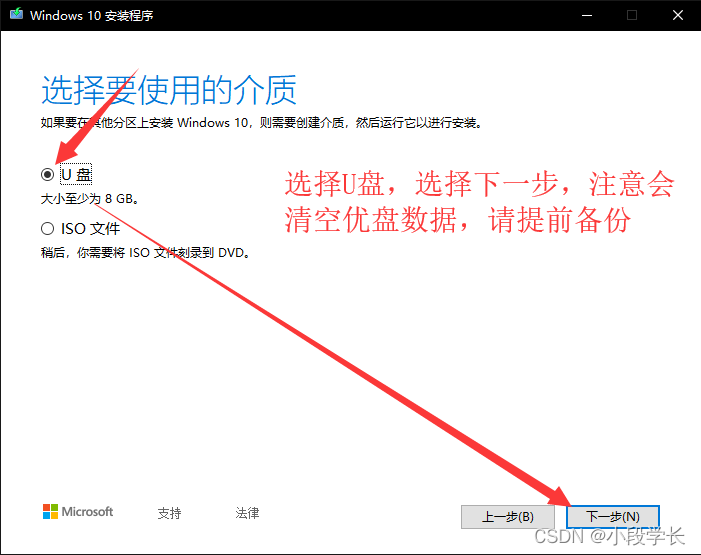Click the text 稍后，你需要将 ISO 文件刻录到 DVD。
This screenshot has height=555, width=701.
pos(145,253)
